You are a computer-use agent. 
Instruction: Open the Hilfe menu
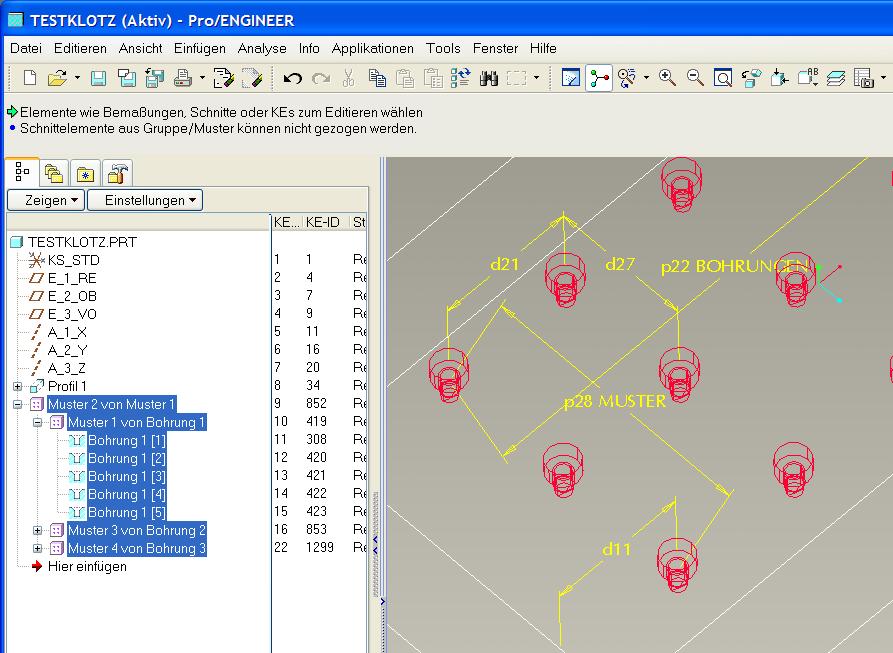[543, 48]
